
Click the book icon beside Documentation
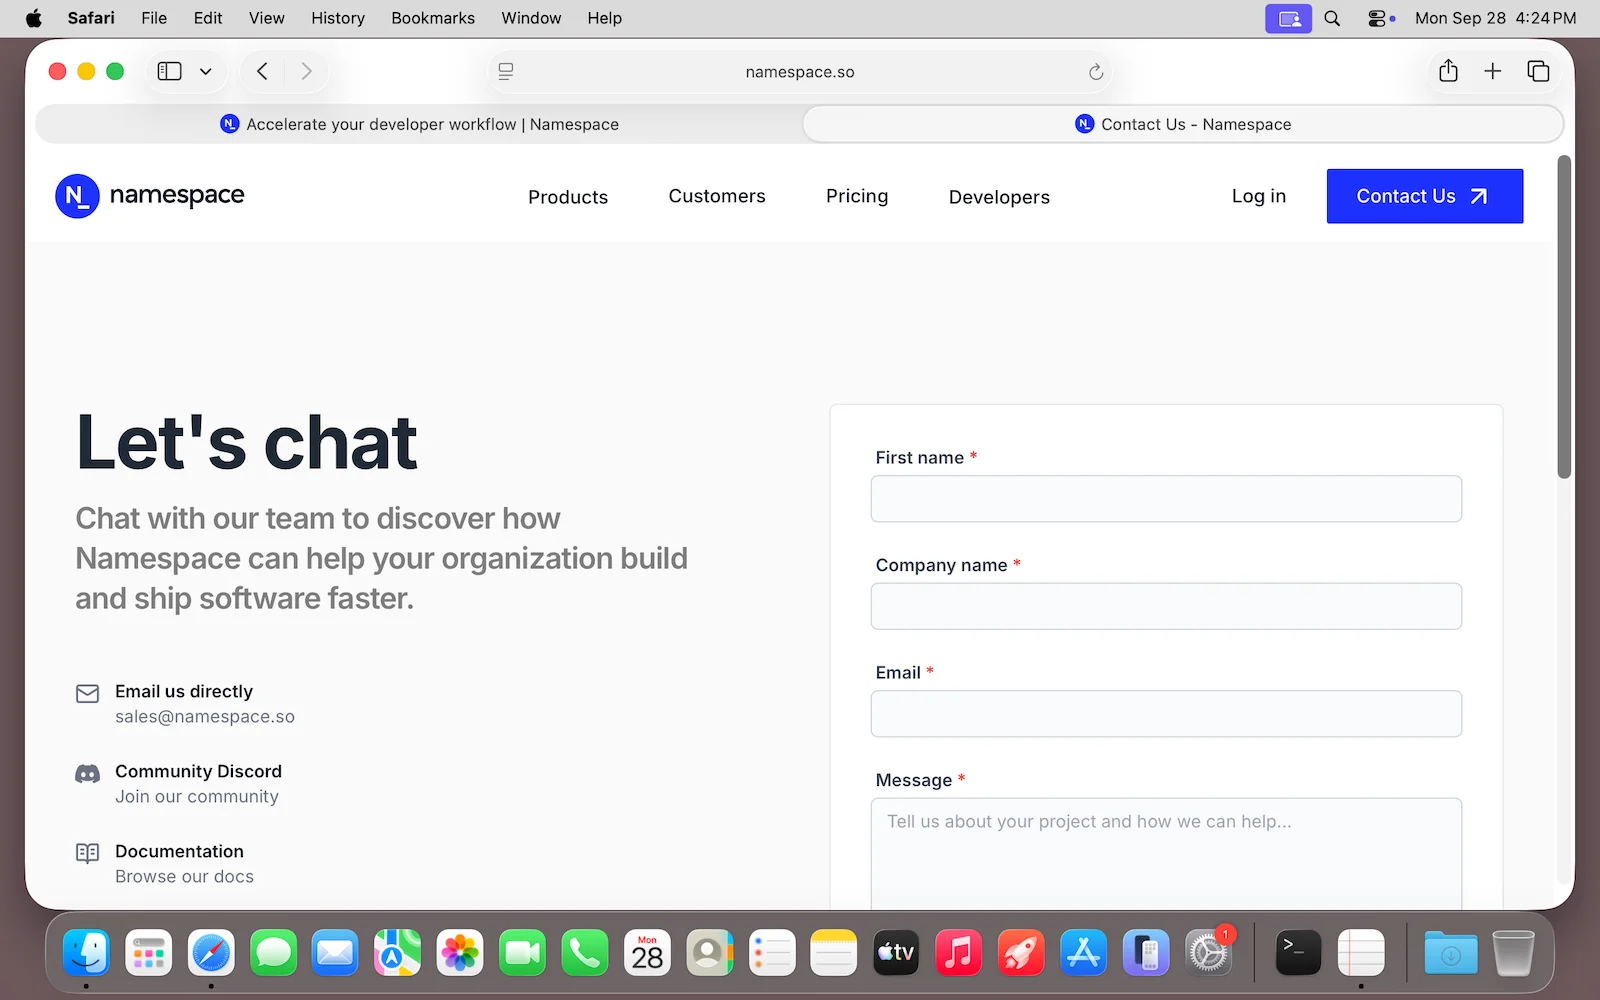tap(88, 853)
